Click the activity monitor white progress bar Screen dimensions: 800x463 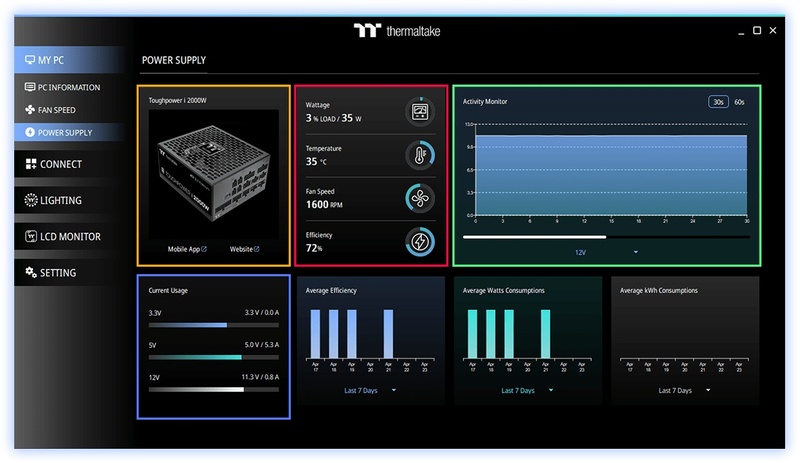click(534, 237)
